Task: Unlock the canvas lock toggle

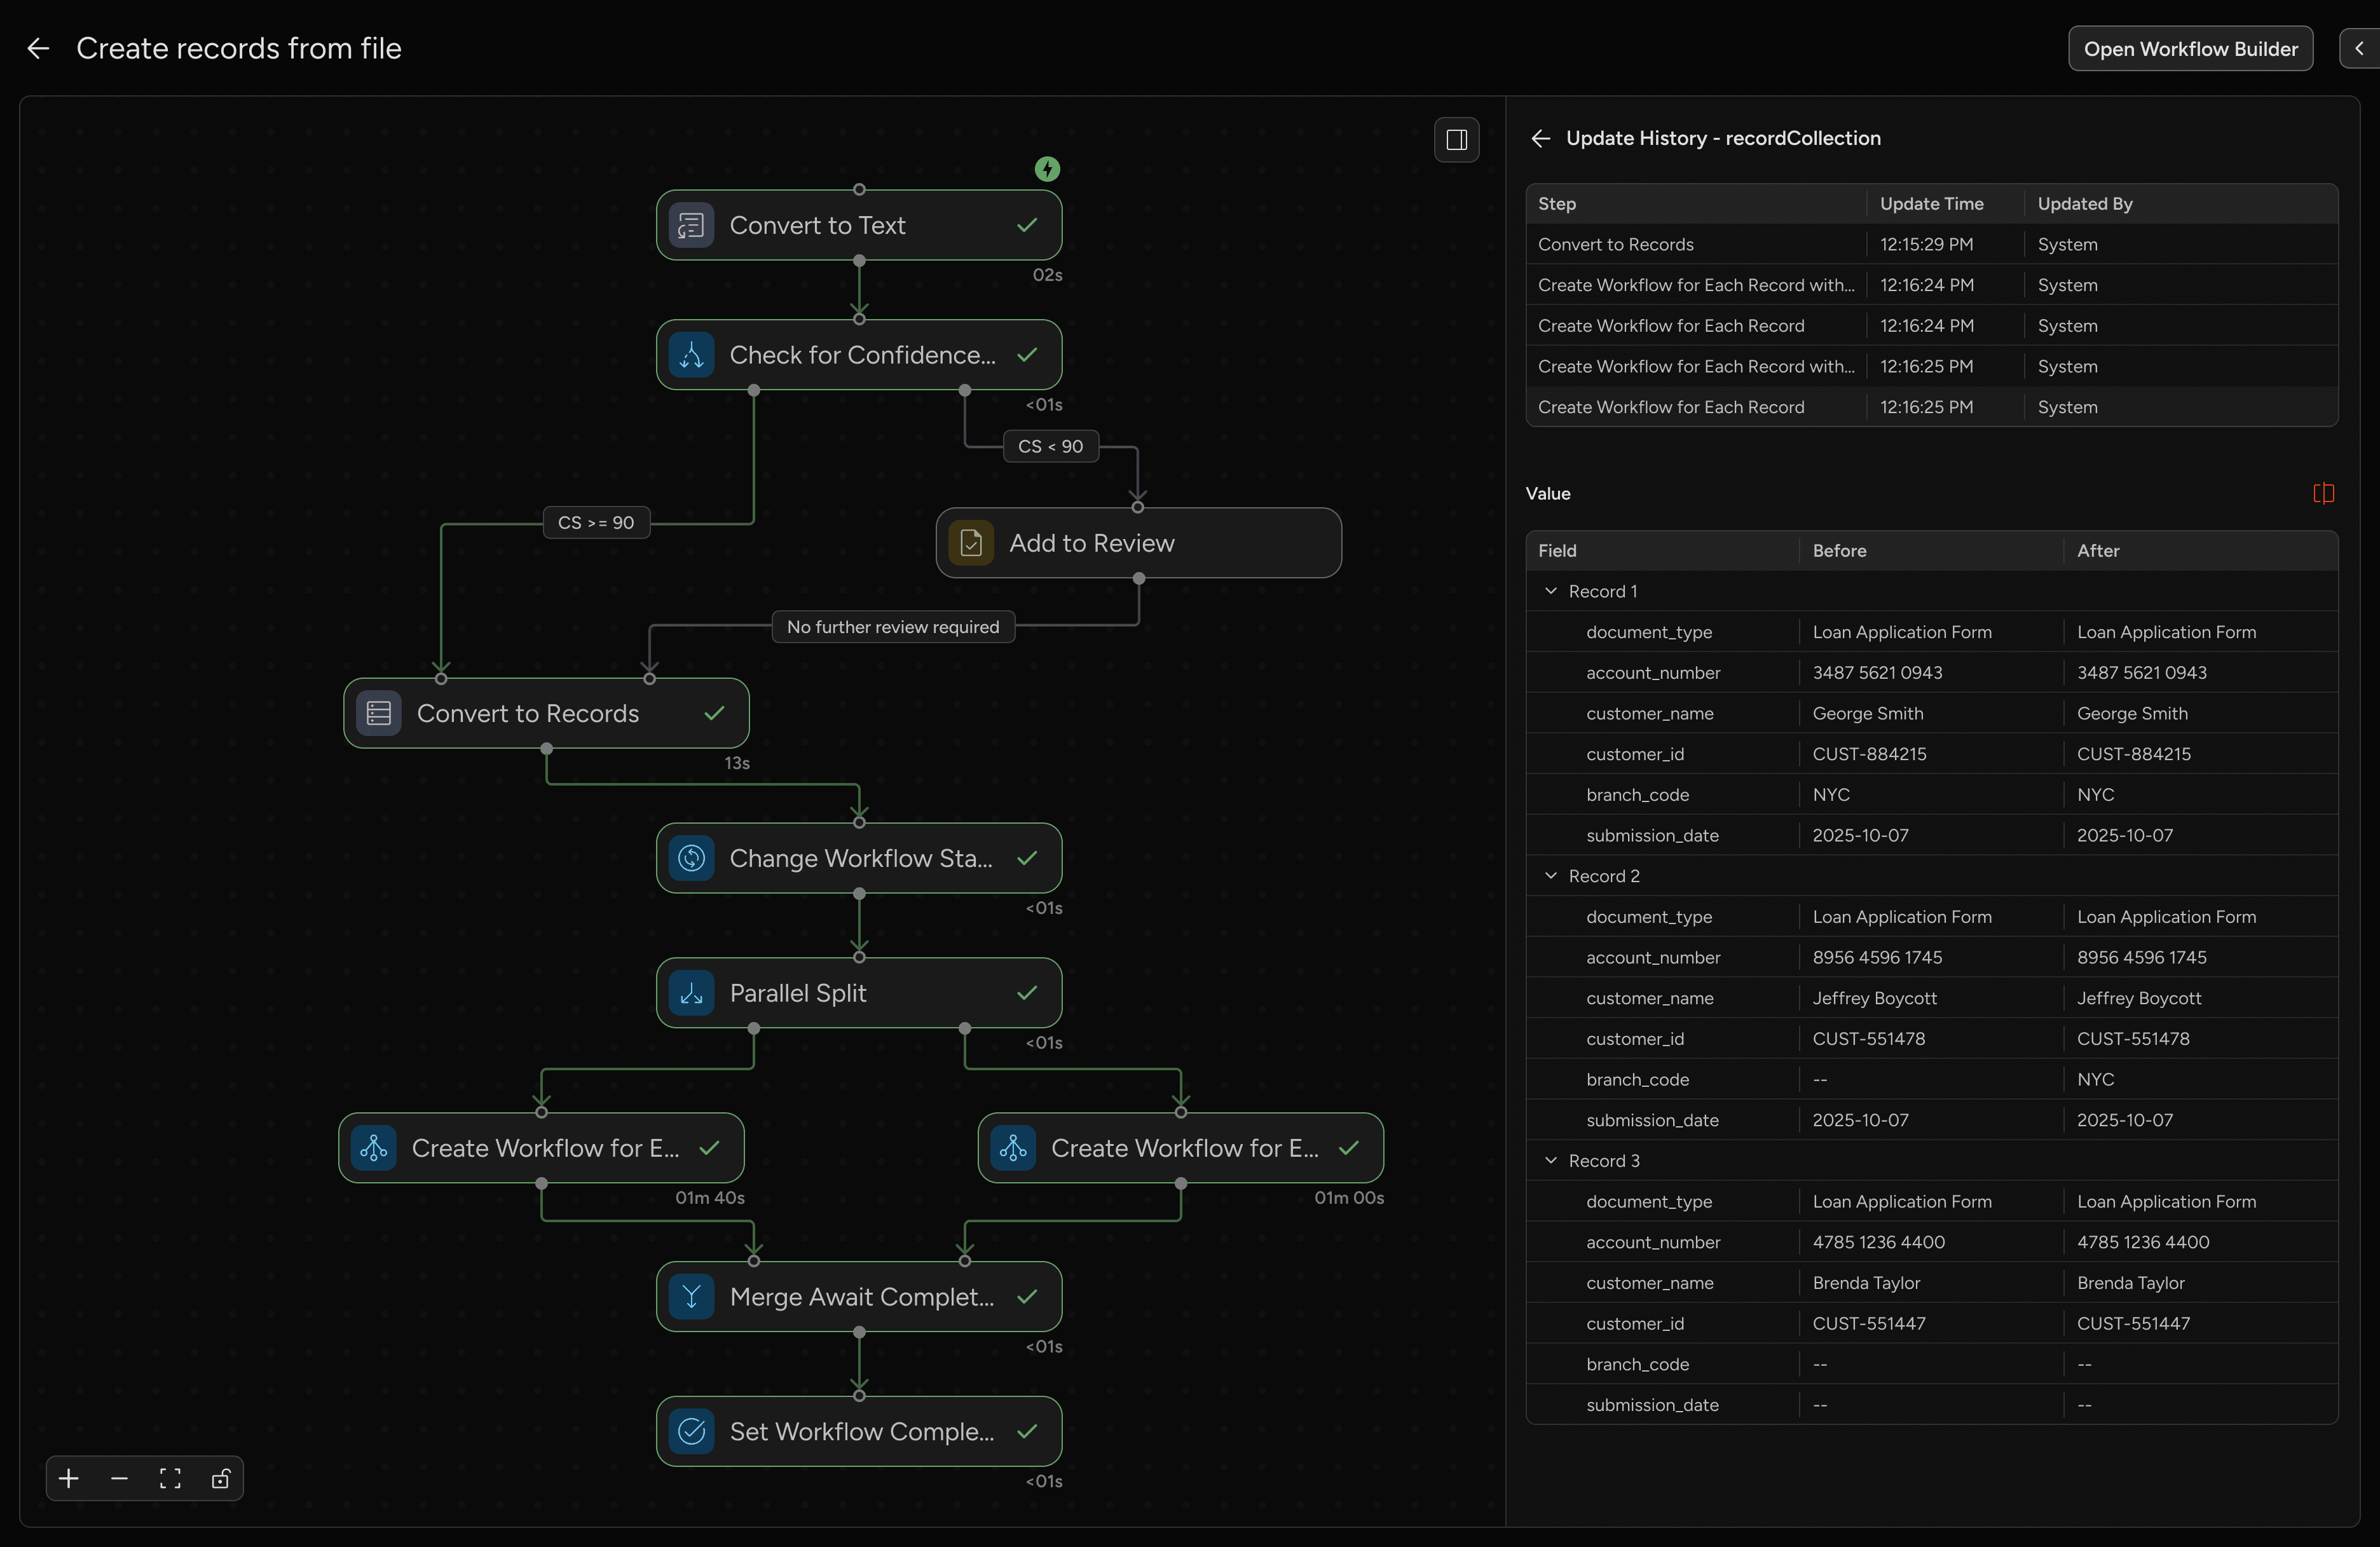Action: point(220,1479)
